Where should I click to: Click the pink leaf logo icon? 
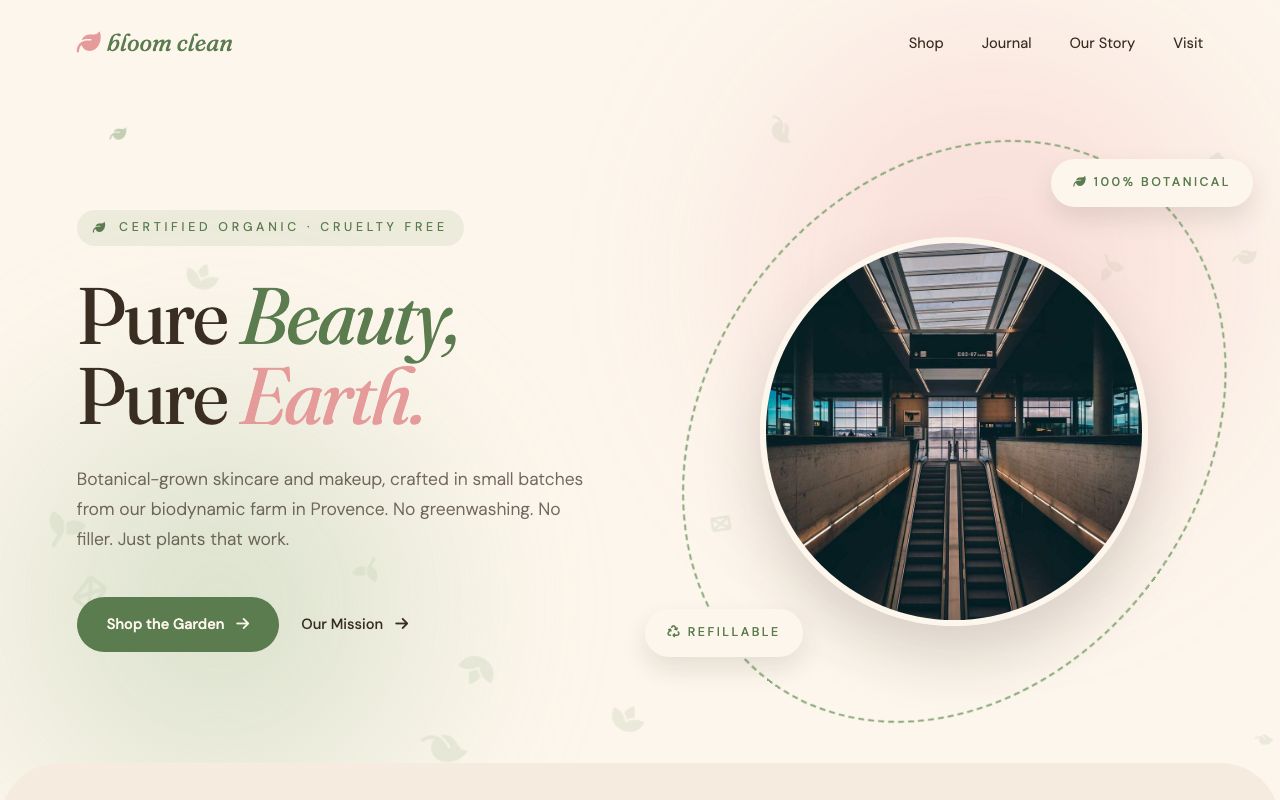click(x=89, y=43)
